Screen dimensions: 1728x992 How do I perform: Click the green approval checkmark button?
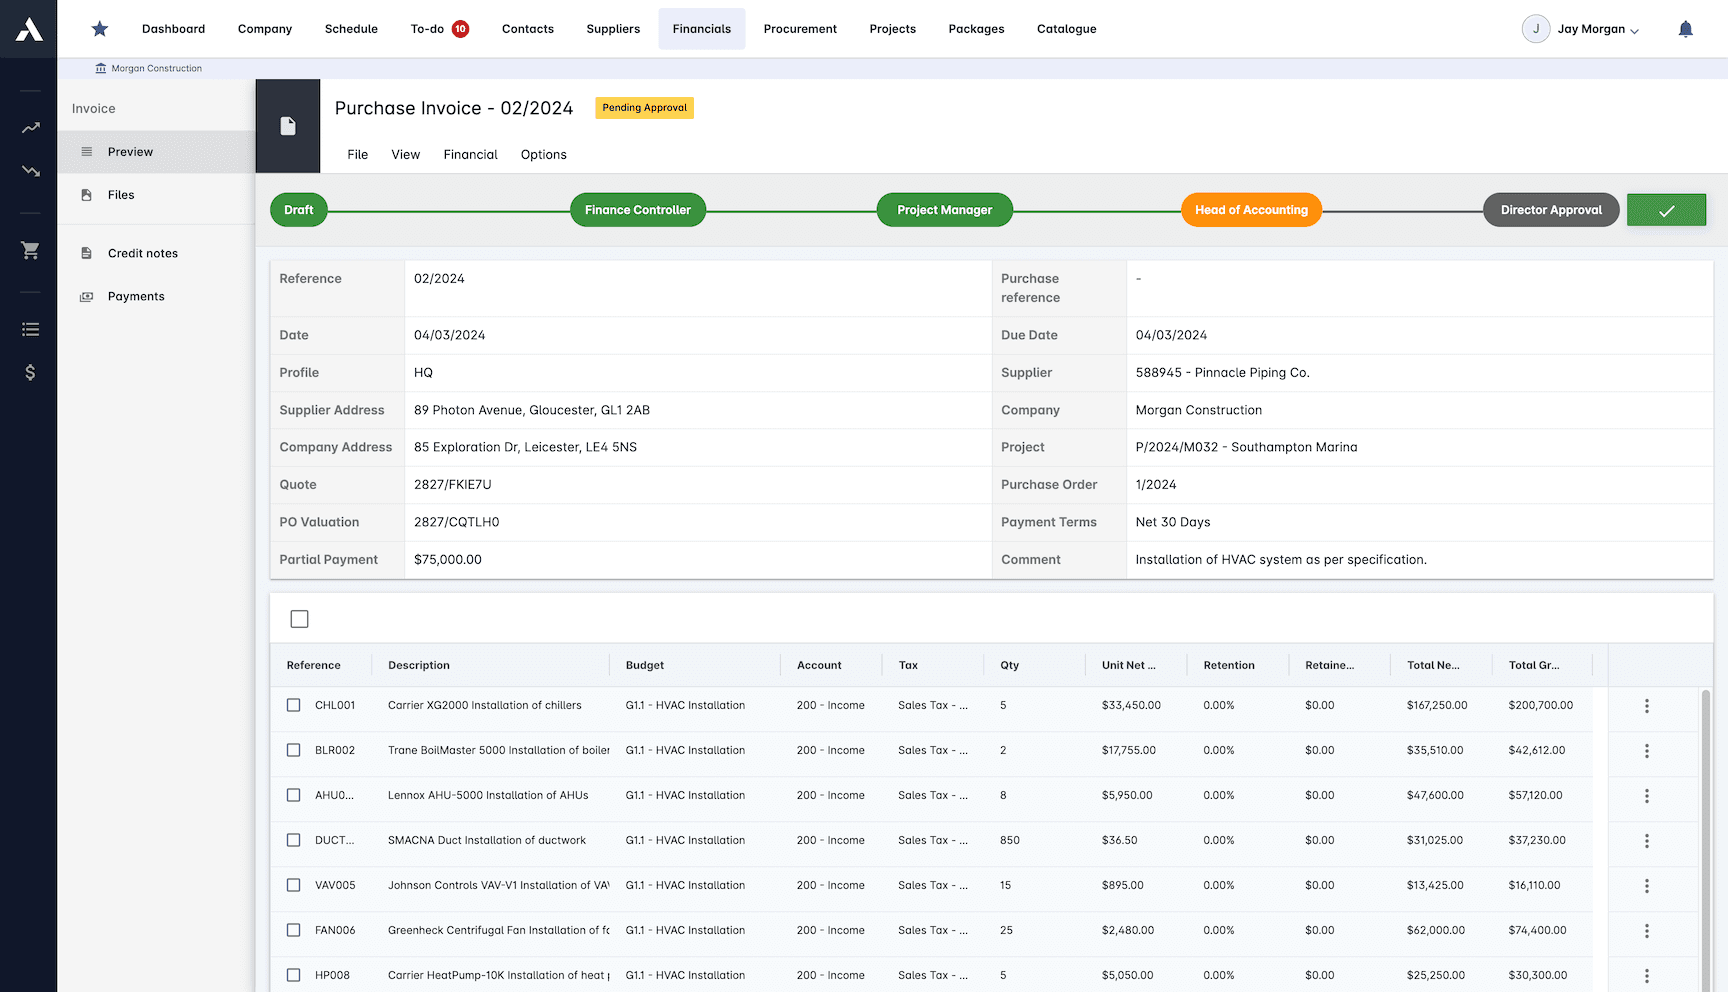[x=1666, y=209]
